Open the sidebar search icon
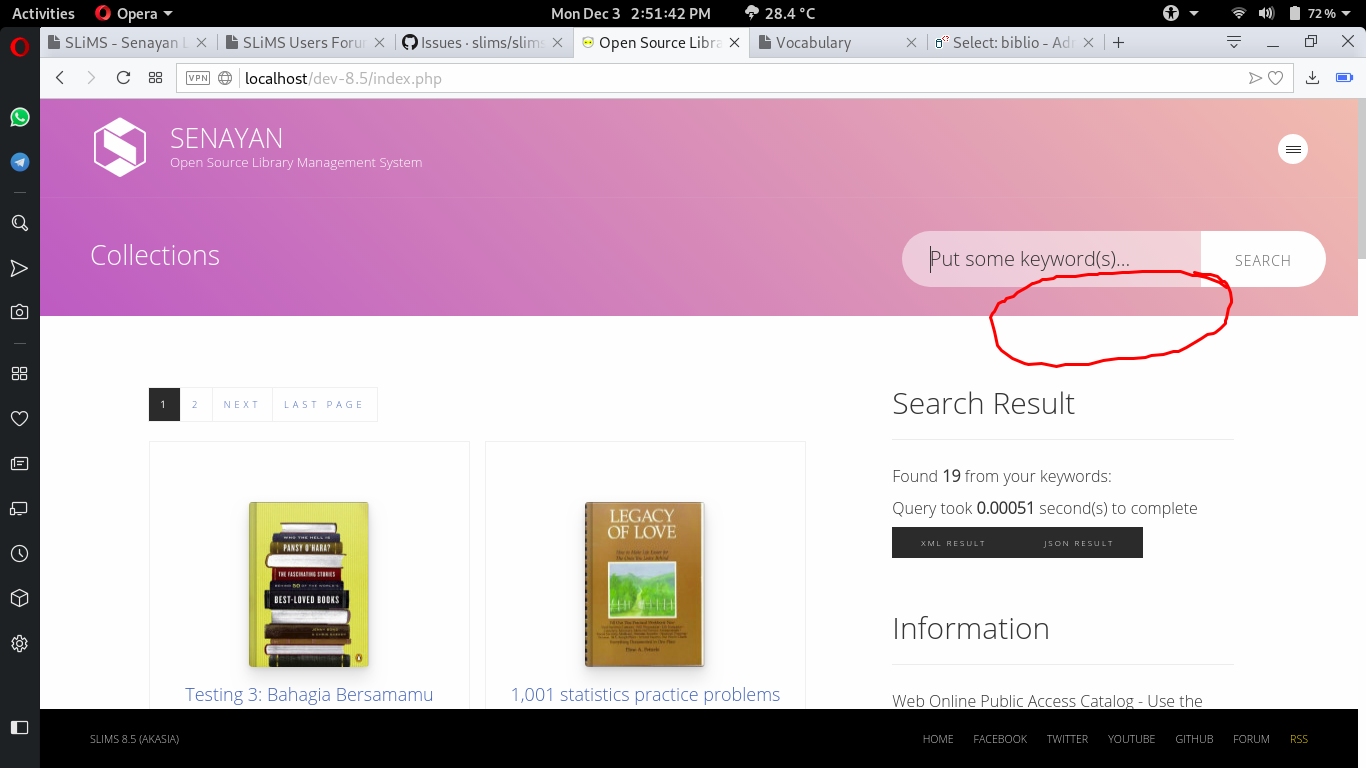Viewport: 1366px width, 768px height. [19, 223]
